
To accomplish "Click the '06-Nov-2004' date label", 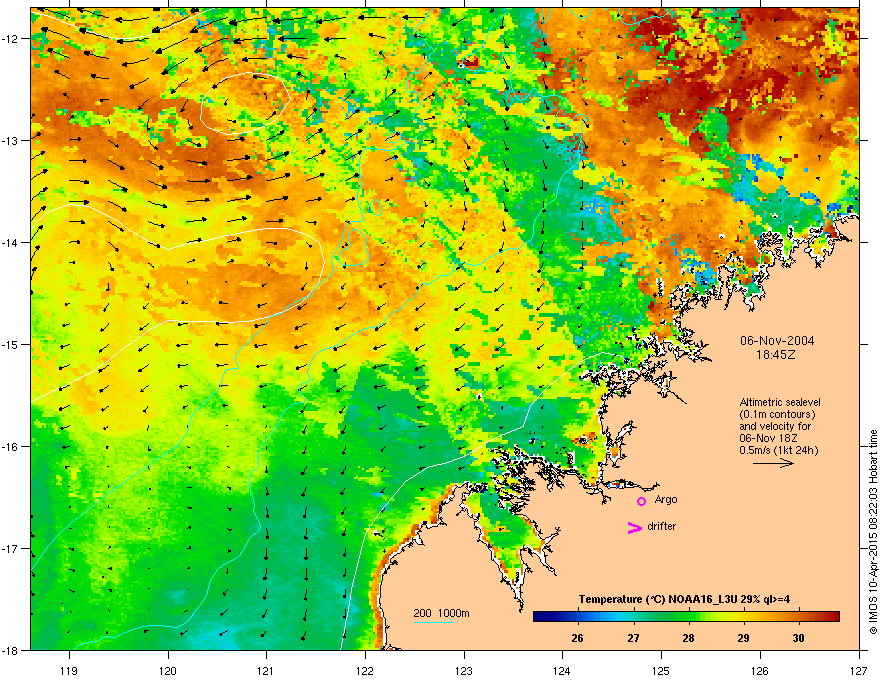I will point(777,341).
